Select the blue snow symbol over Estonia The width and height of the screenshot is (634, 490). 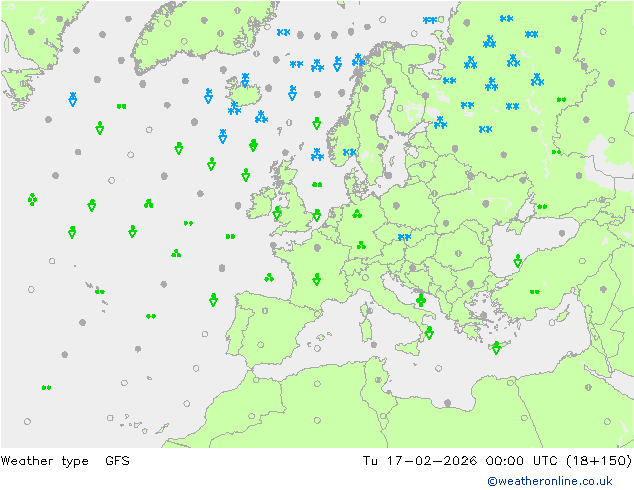pyautogui.click(x=440, y=122)
